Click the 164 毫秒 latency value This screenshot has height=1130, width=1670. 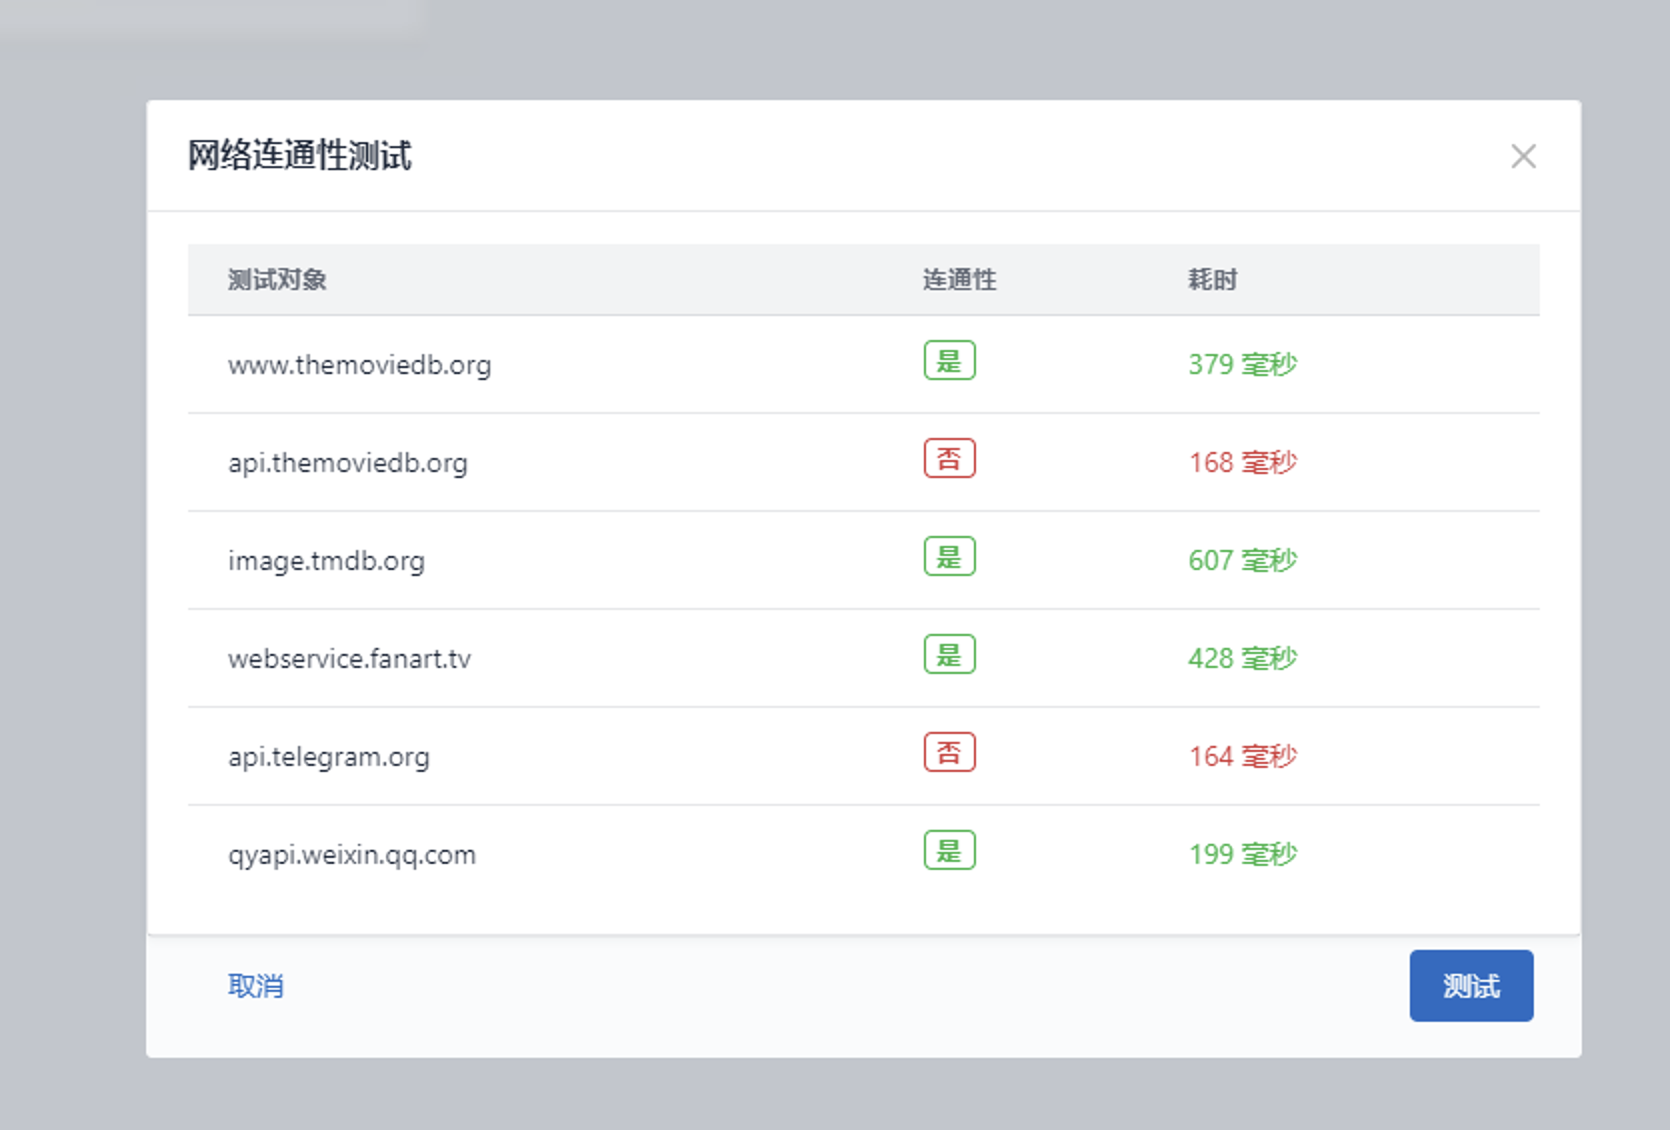1243,756
